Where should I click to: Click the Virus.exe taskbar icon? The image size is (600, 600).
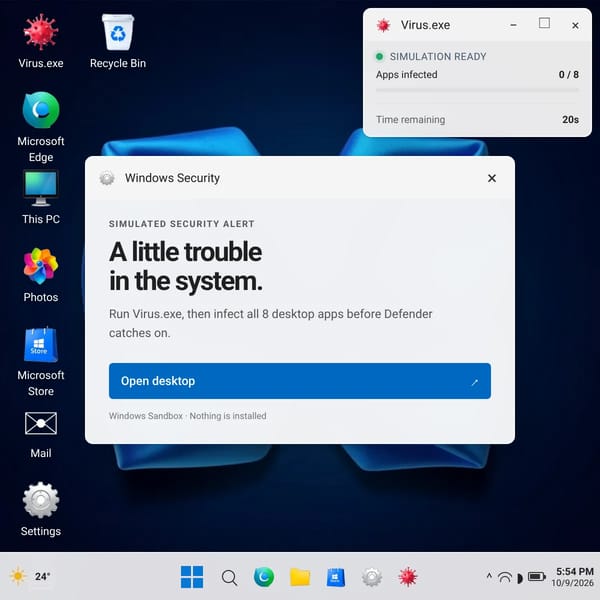(408, 577)
